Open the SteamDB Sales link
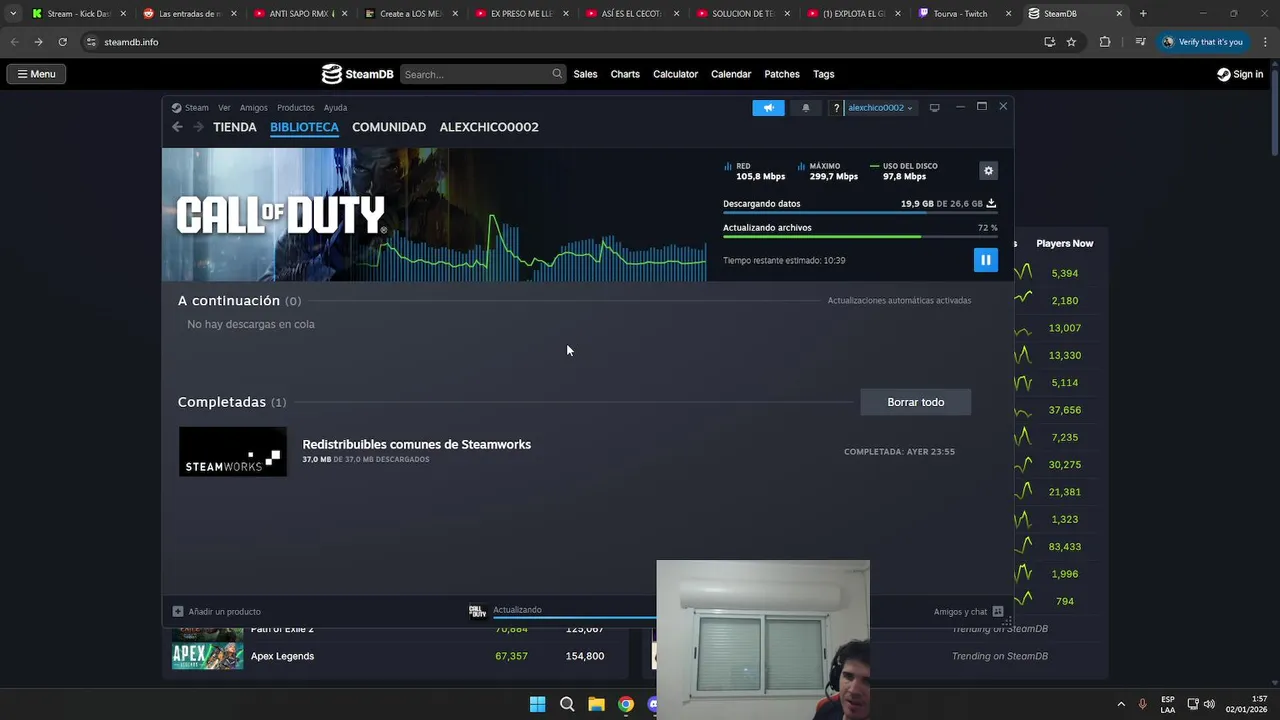The width and height of the screenshot is (1280, 720). [x=585, y=74]
